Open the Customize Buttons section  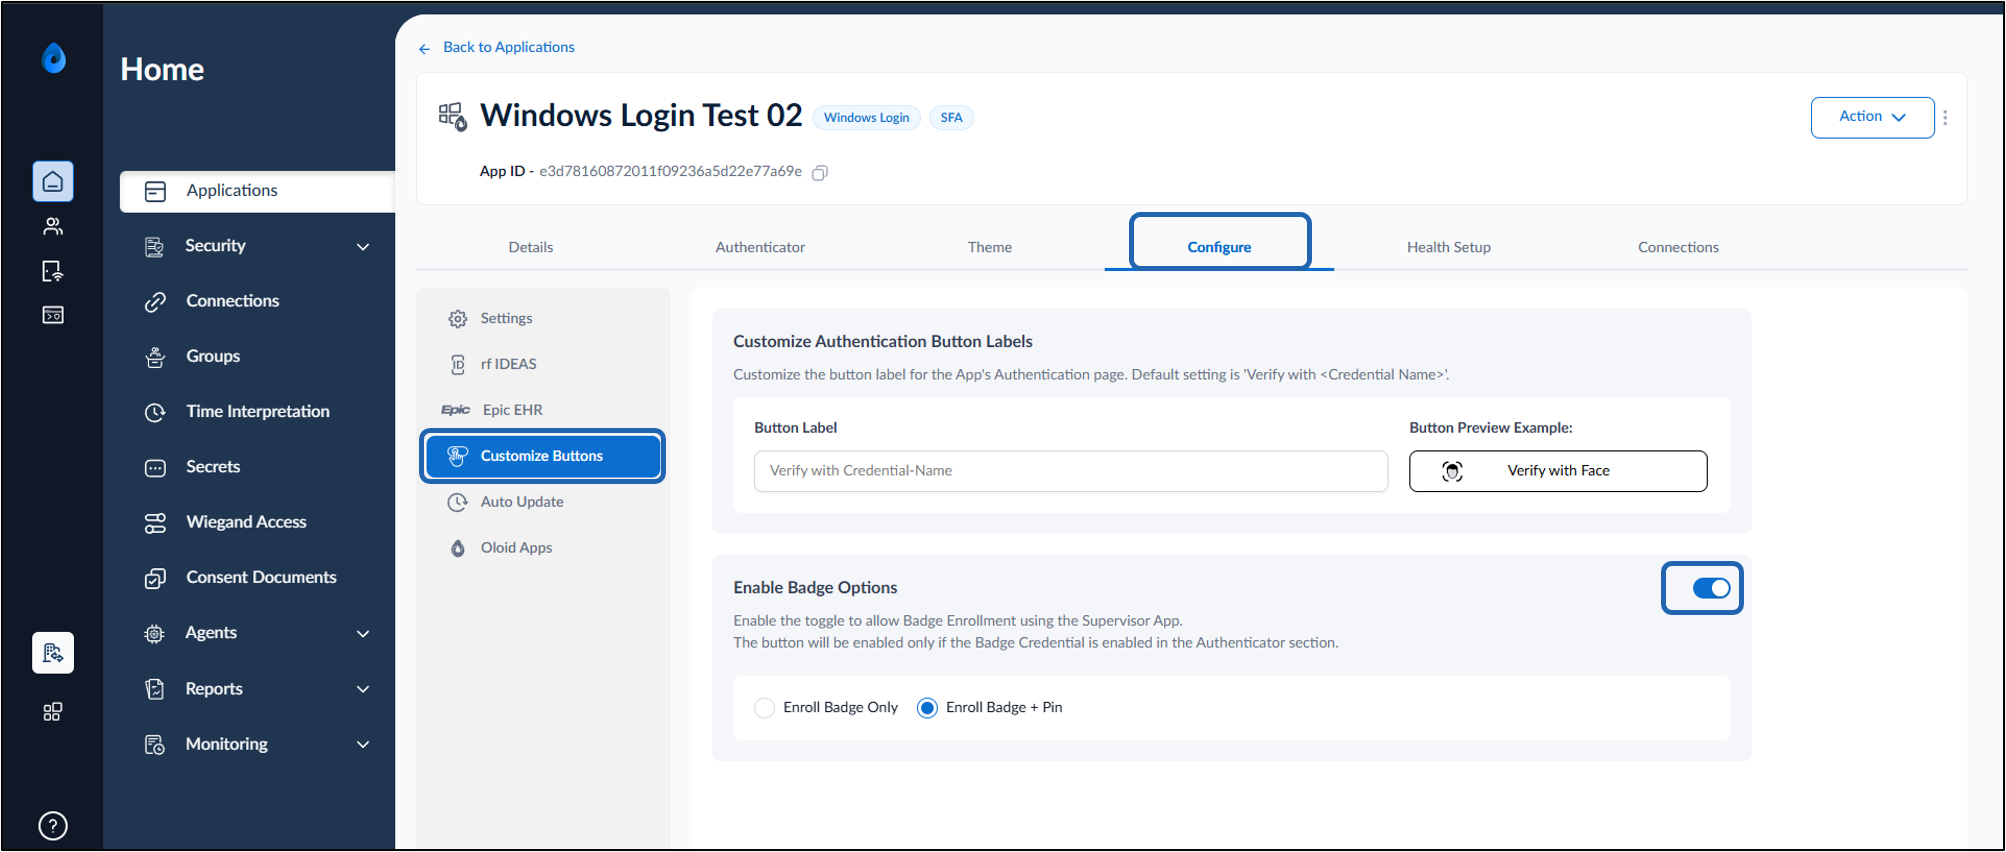[x=543, y=456]
